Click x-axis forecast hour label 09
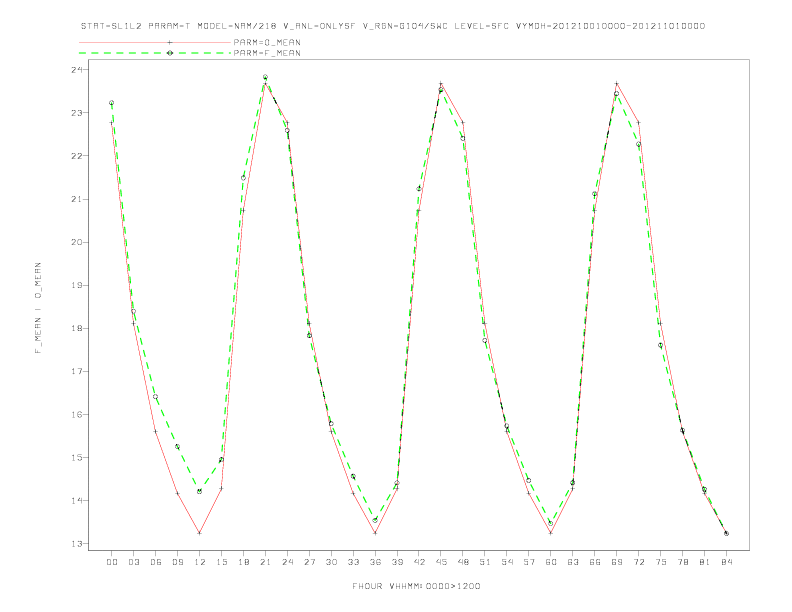This screenshot has height=612, width=792. pyautogui.click(x=177, y=562)
